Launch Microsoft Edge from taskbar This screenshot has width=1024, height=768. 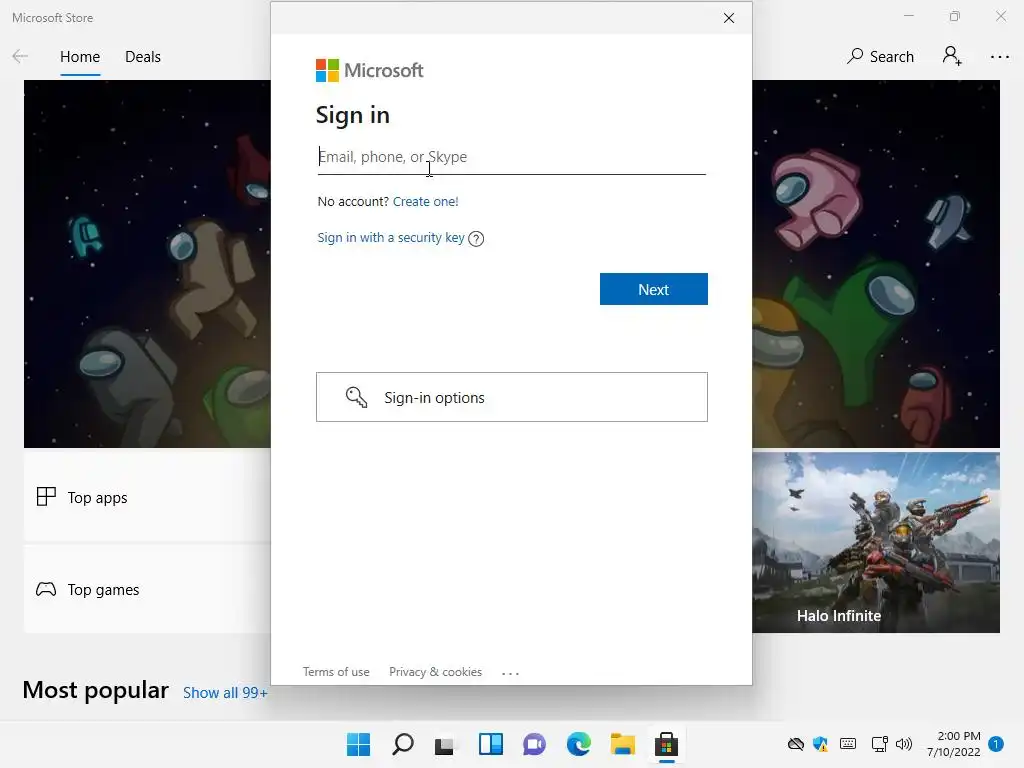pos(579,744)
